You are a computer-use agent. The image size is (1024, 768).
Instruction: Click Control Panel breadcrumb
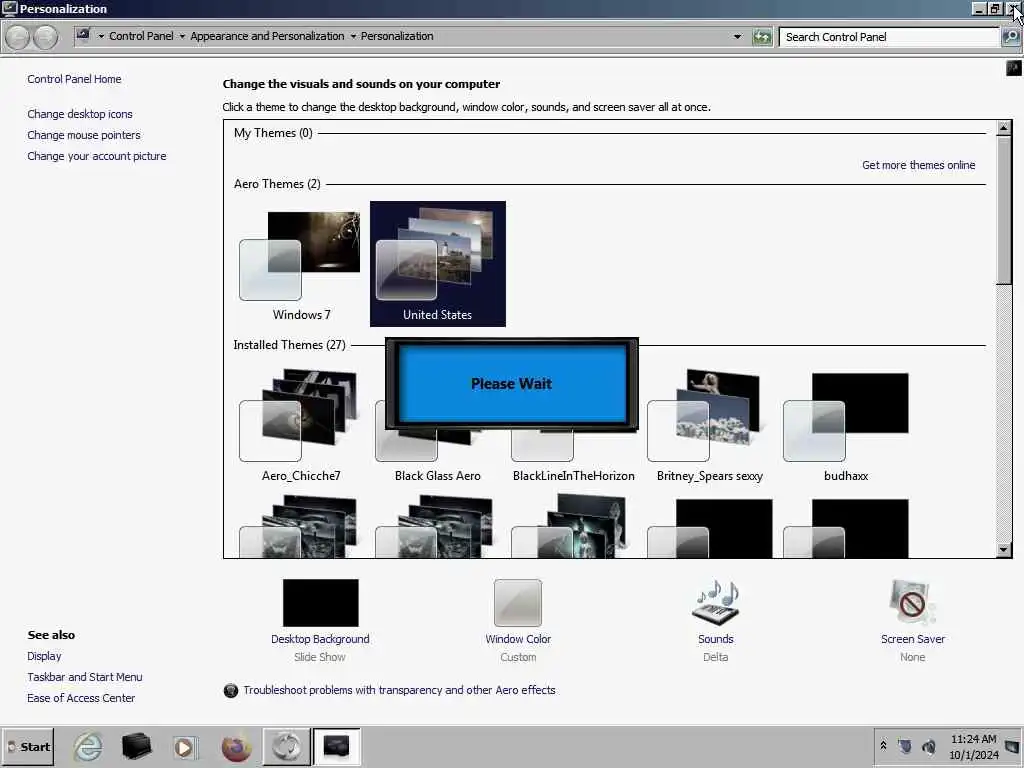pos(141,36)
